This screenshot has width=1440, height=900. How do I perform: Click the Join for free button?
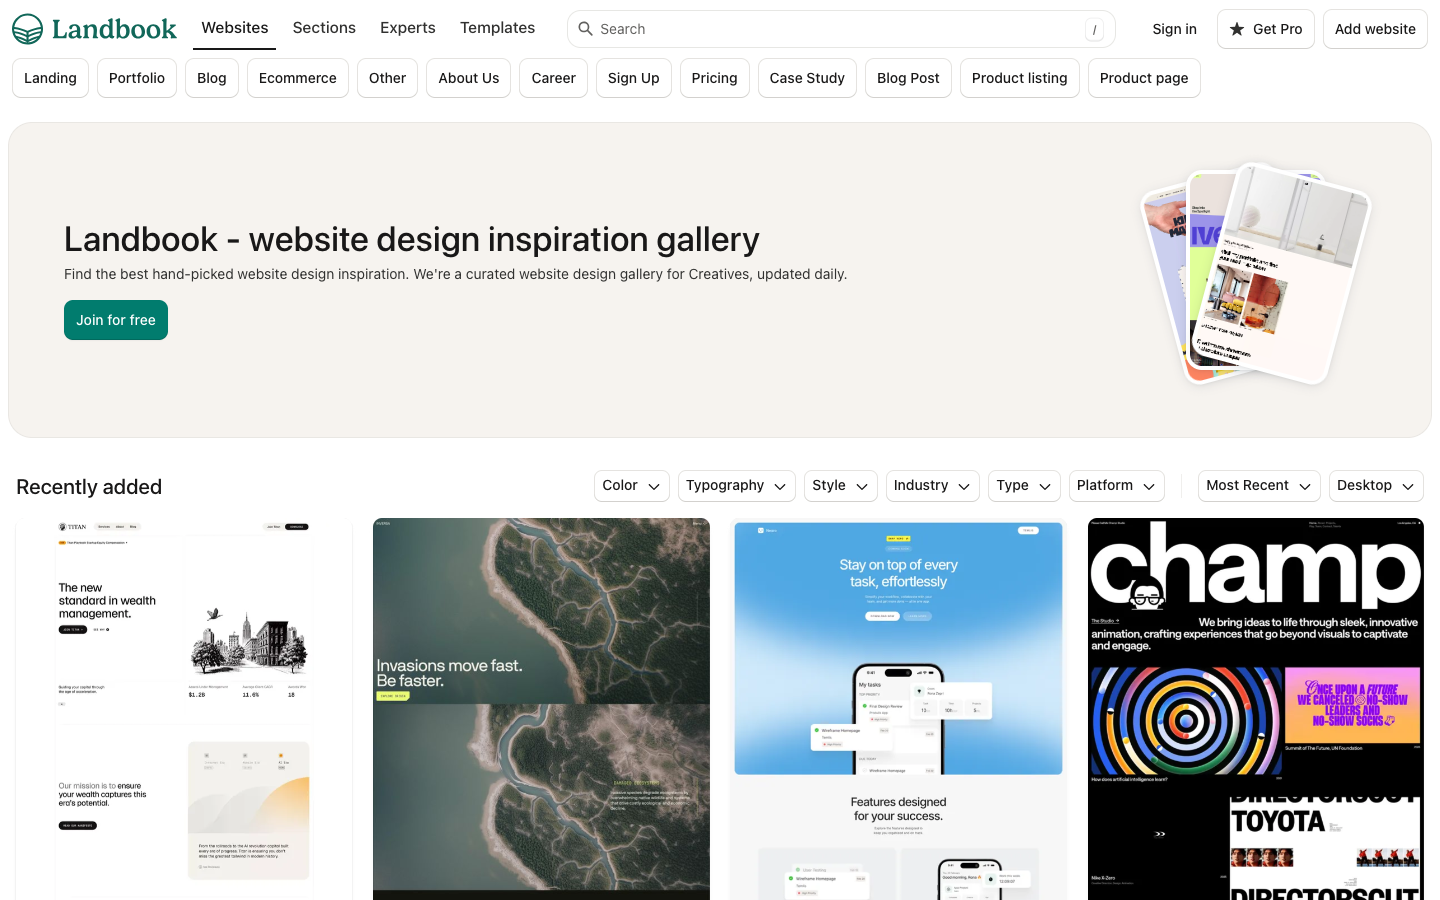(x=116, y=320)
